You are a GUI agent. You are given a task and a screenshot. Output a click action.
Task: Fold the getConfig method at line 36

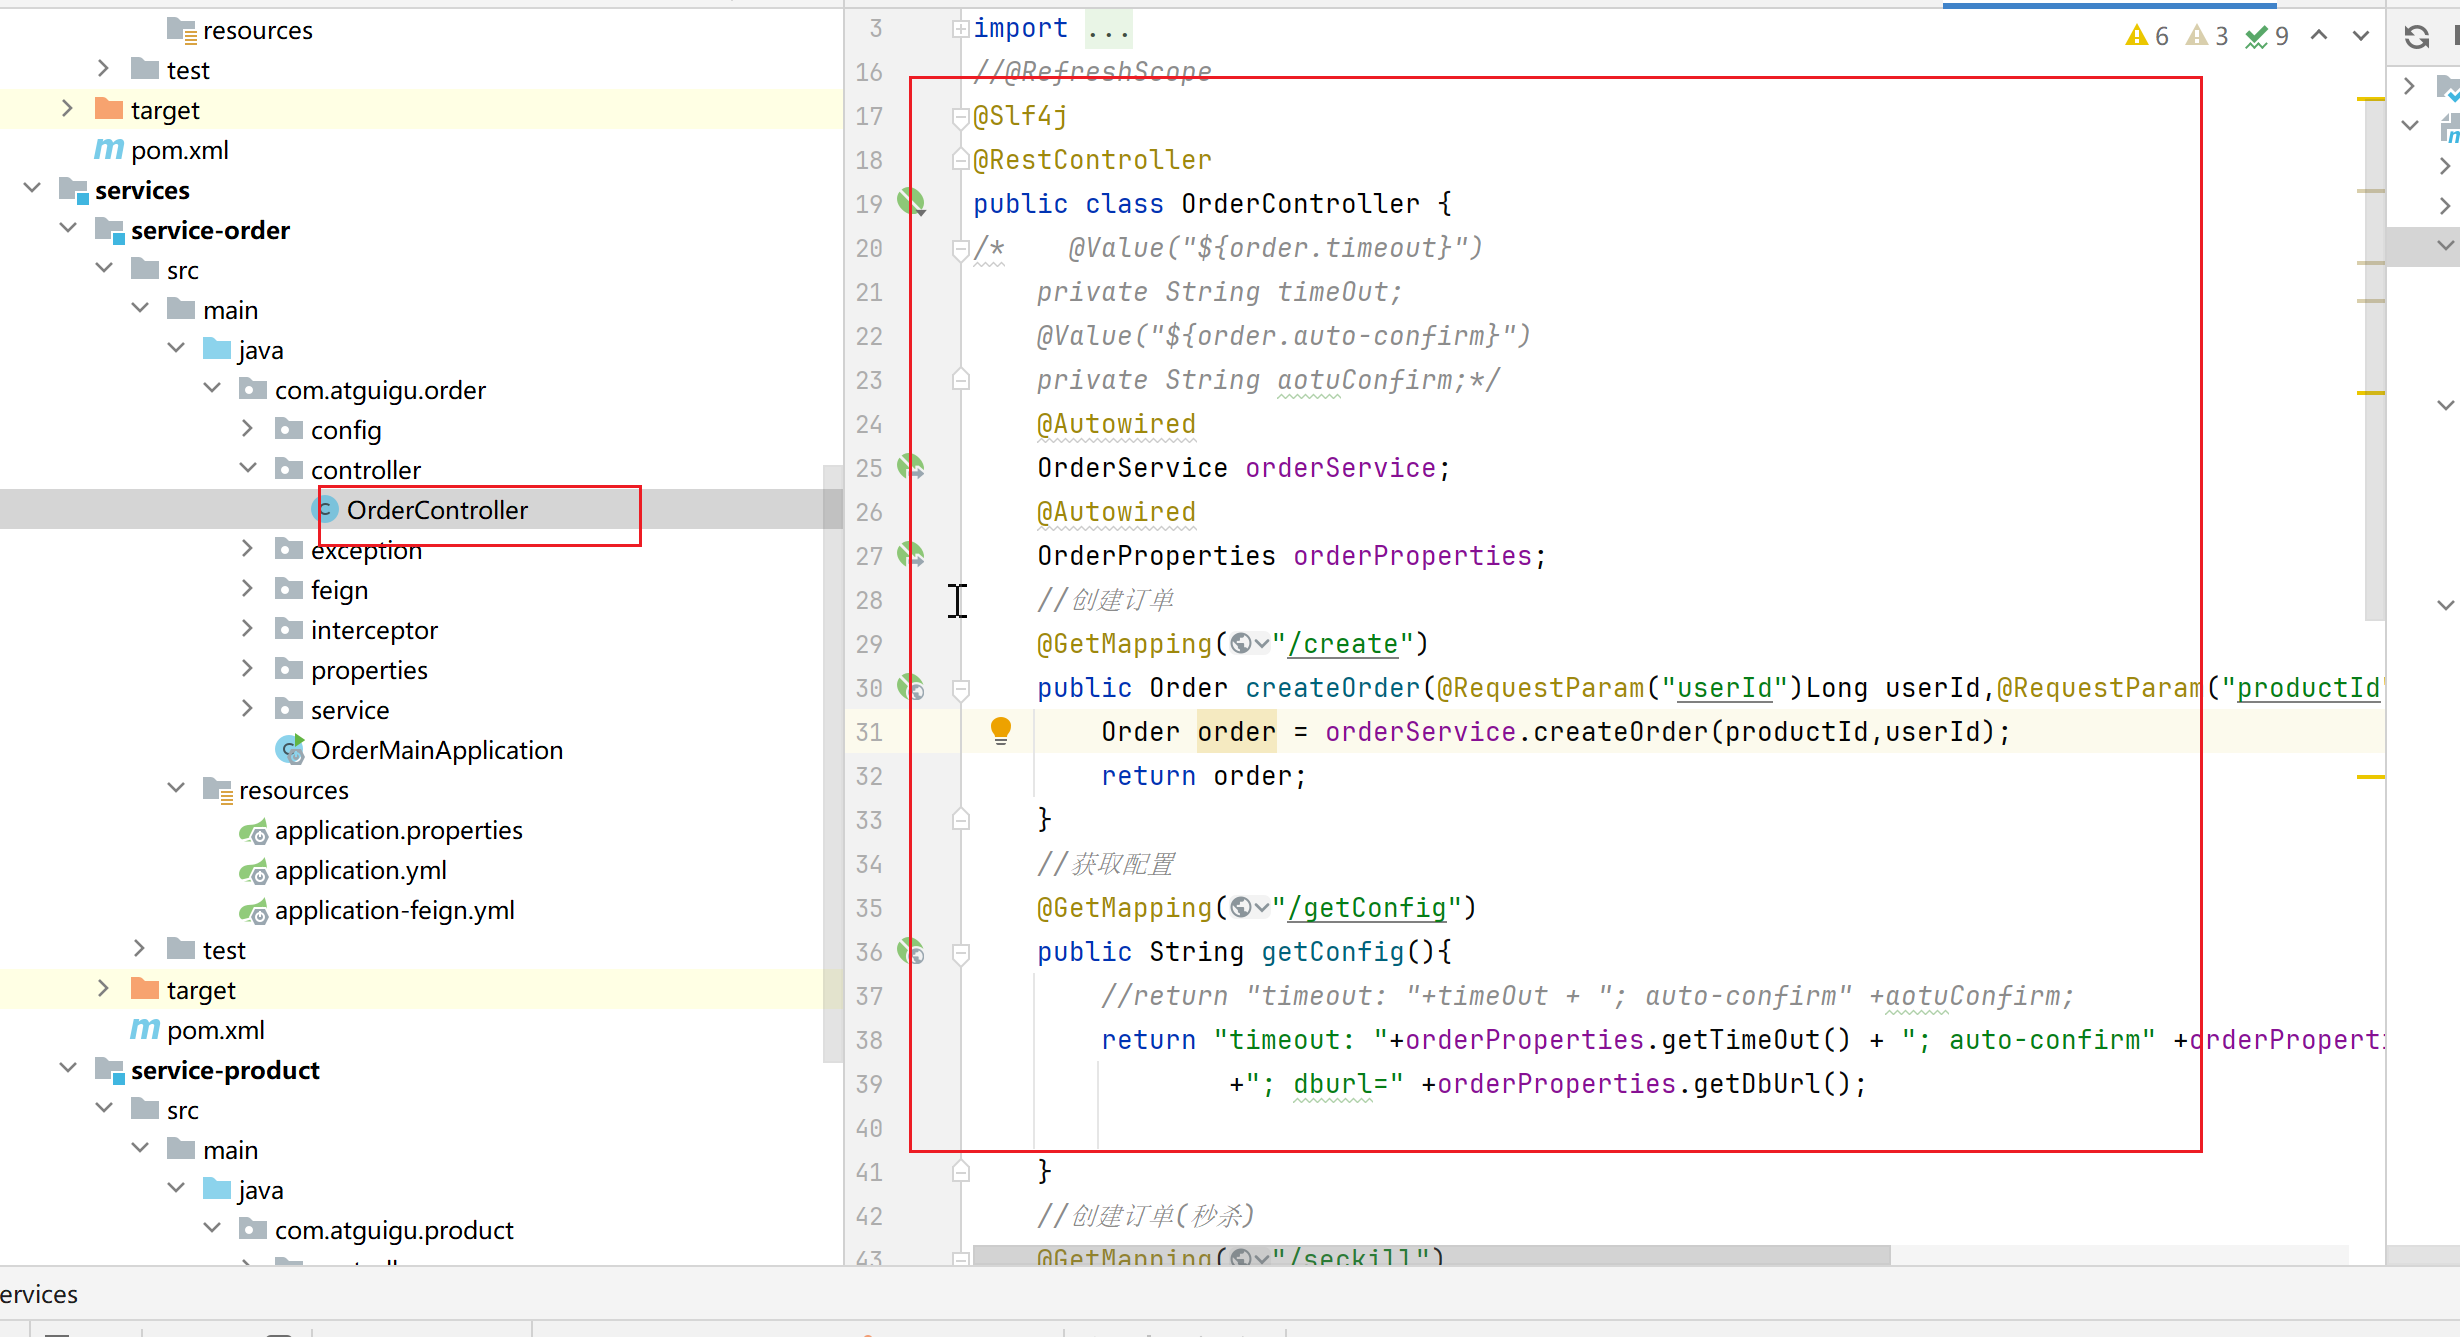pyautogui.click(x=960, y=952)
